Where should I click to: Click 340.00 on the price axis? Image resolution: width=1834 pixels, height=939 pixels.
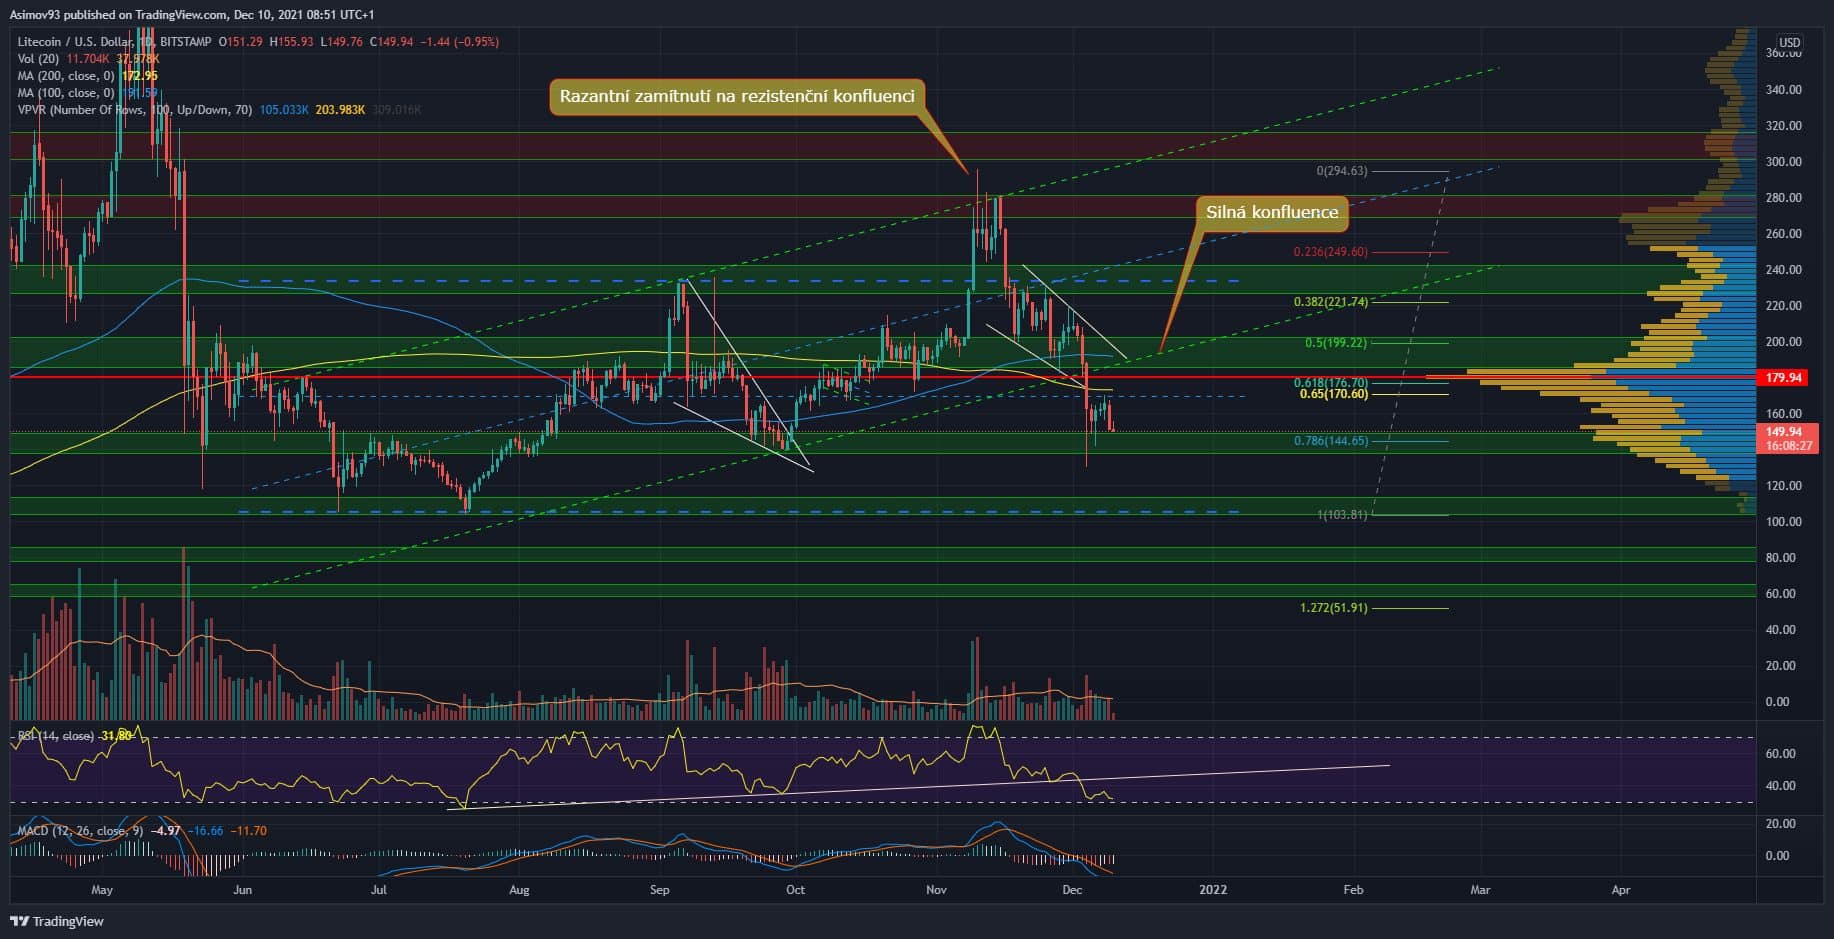click(1784, 90)
